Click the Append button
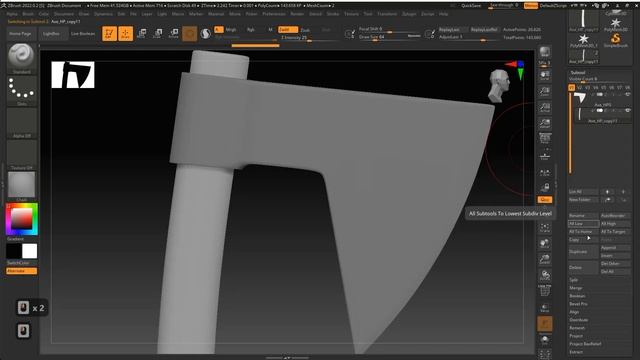 615,247
